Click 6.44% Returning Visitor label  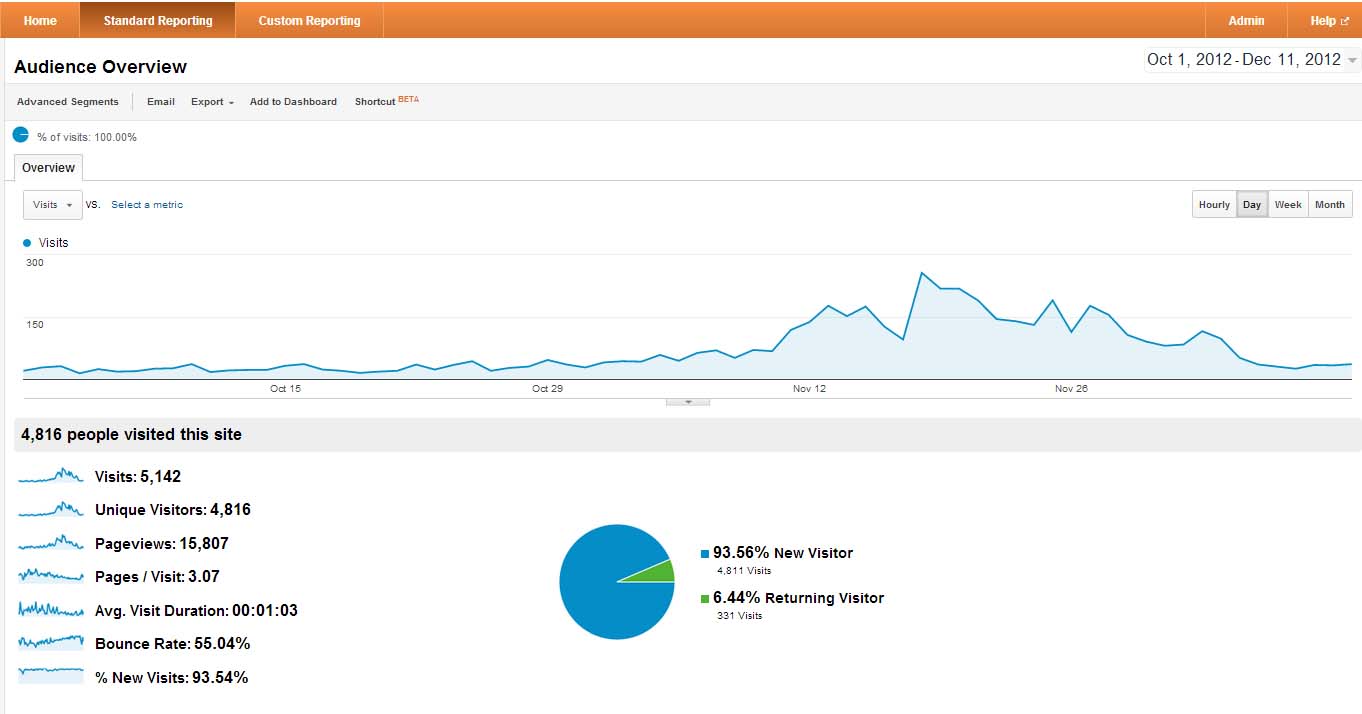[x=798, y=598]
